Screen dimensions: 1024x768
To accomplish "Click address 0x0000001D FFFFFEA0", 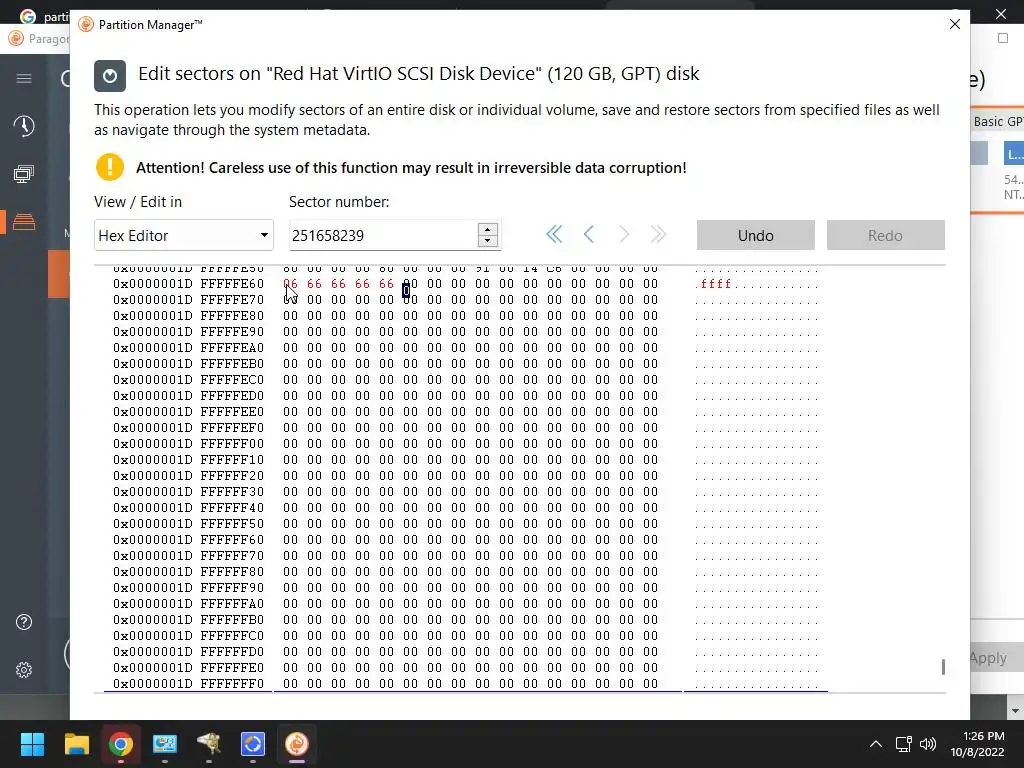I will 188,348.
